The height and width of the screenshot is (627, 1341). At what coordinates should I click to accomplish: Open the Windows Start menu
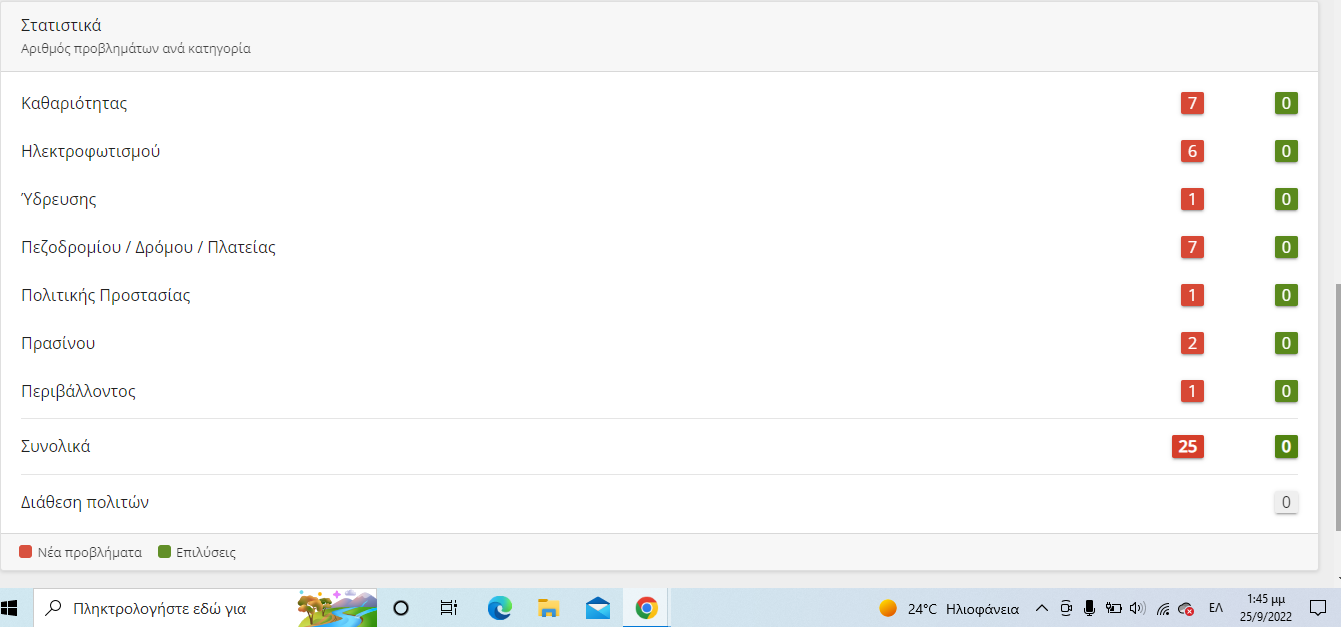click(11, 607)
